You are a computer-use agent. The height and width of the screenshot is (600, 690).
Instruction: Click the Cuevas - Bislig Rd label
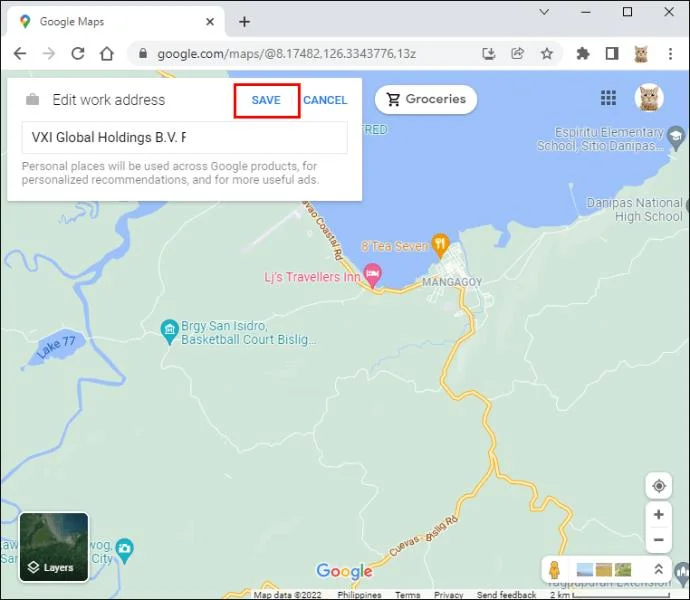click(423, 536)
